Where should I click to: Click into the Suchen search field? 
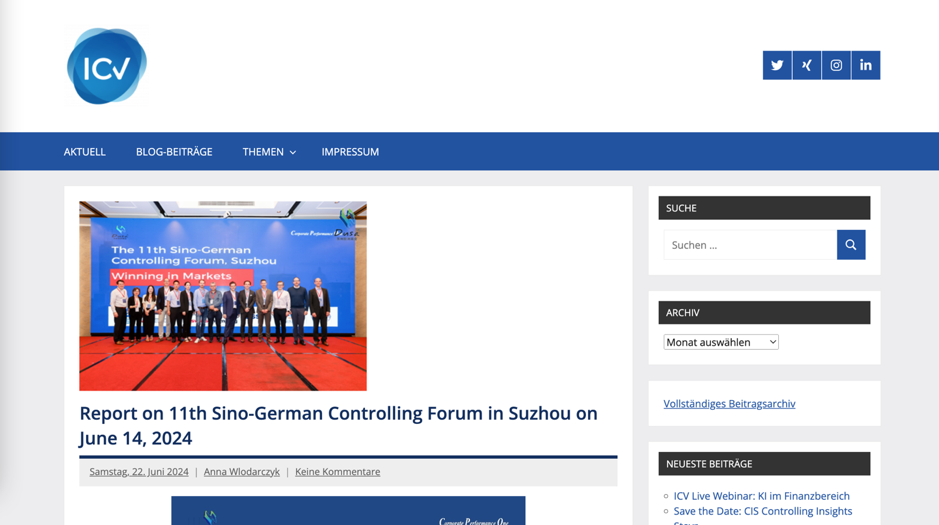(750, 245)
